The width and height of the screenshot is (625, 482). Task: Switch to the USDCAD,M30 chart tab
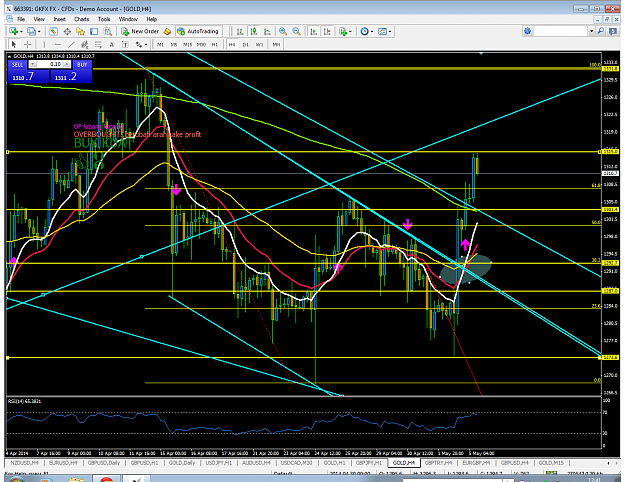pos(296,463)
